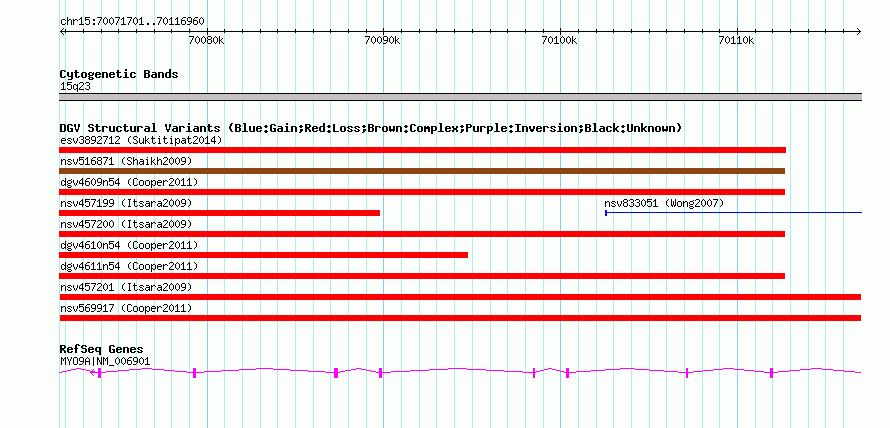Click the nsv457199 (Itsara2009) label
The height and width of the screenshot is (428, 890).
[x=126, y=203]
